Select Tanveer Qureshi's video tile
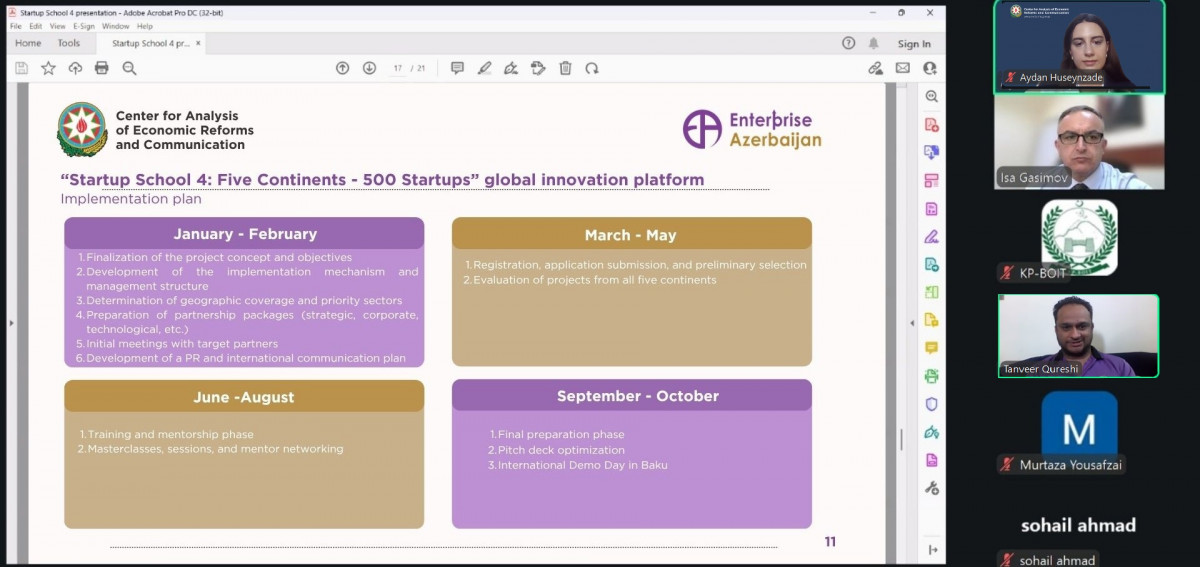Viewport: 1200px width, 567px height. coord(1079,336)
